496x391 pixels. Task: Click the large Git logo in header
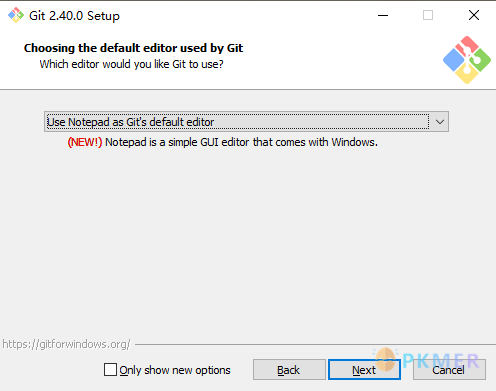coord(467,60)
